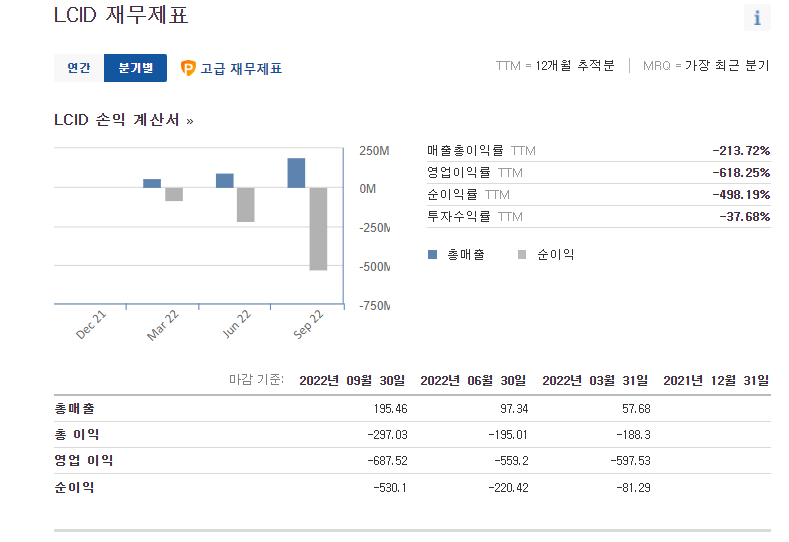This screenshot has height=542, width=789.
Task: Click the -618.25% value
Action: (741, 173)
